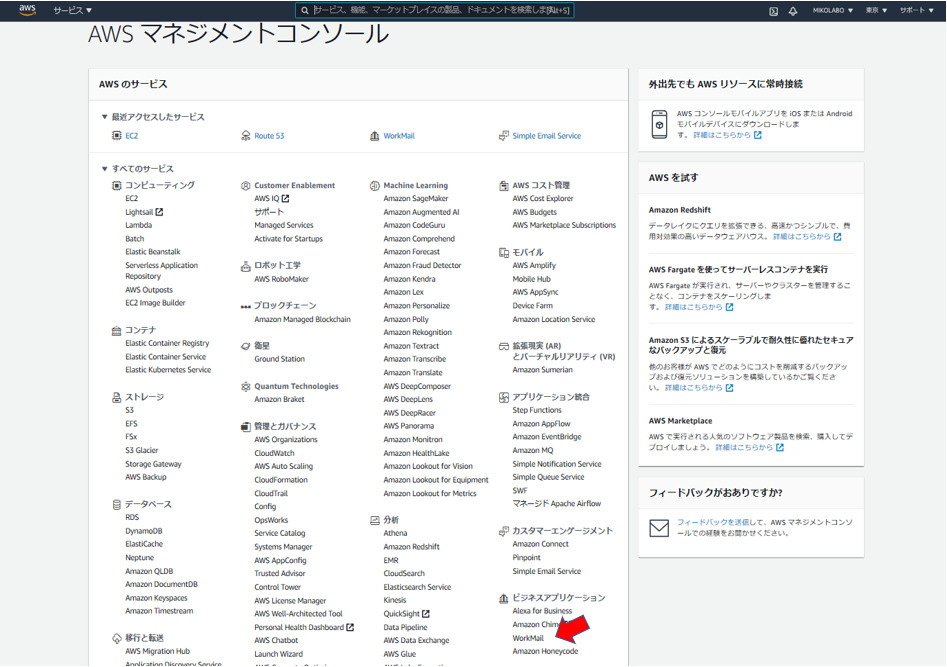Image resolution: width=947 pixels, height=667 pixels.
Task: Click the Simple Email Service icon in recent services
Action: click(x=504, y=135)
